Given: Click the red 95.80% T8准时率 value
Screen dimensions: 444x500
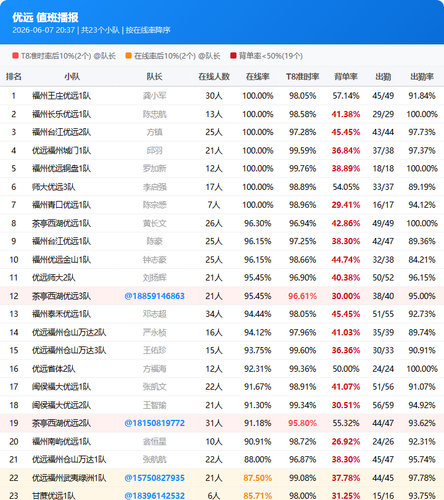Looking at the screenshot, I should pos(302,423).
